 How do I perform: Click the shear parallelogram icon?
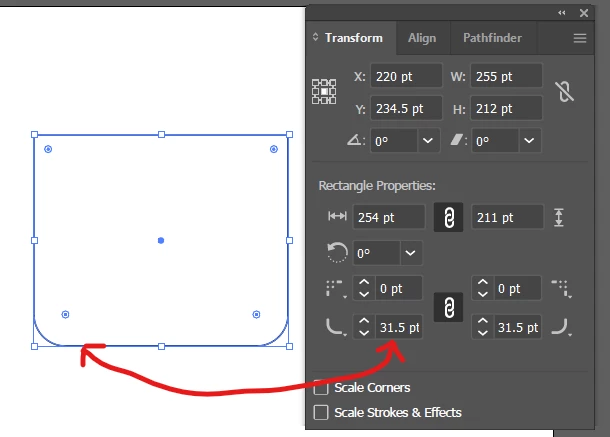point(457,140)
